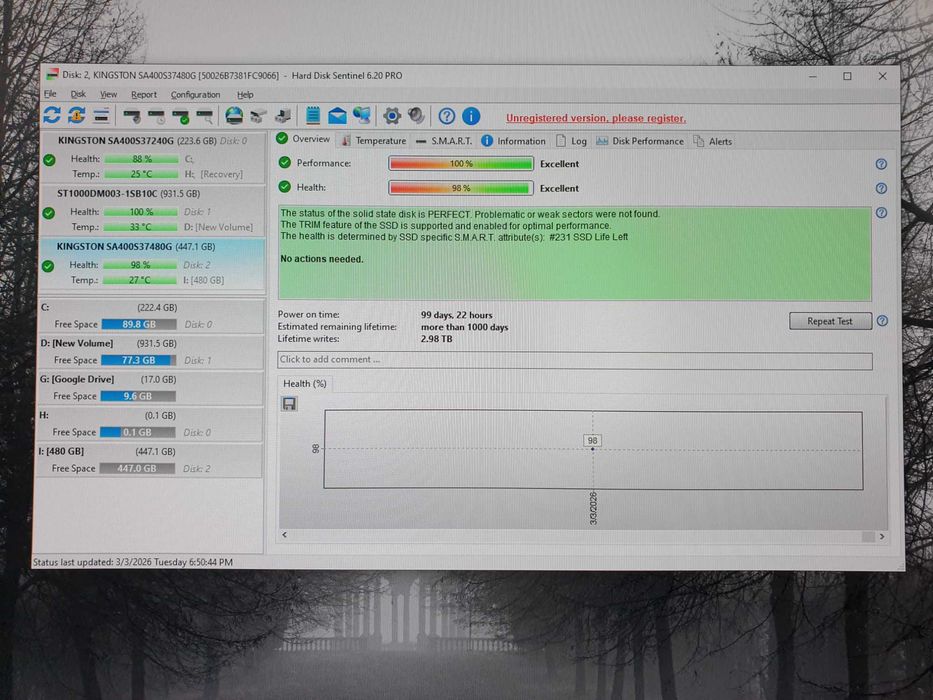
Task: Click the disk list summary toolbar icon
Action: pyautogui.click(x=101, y=115)
